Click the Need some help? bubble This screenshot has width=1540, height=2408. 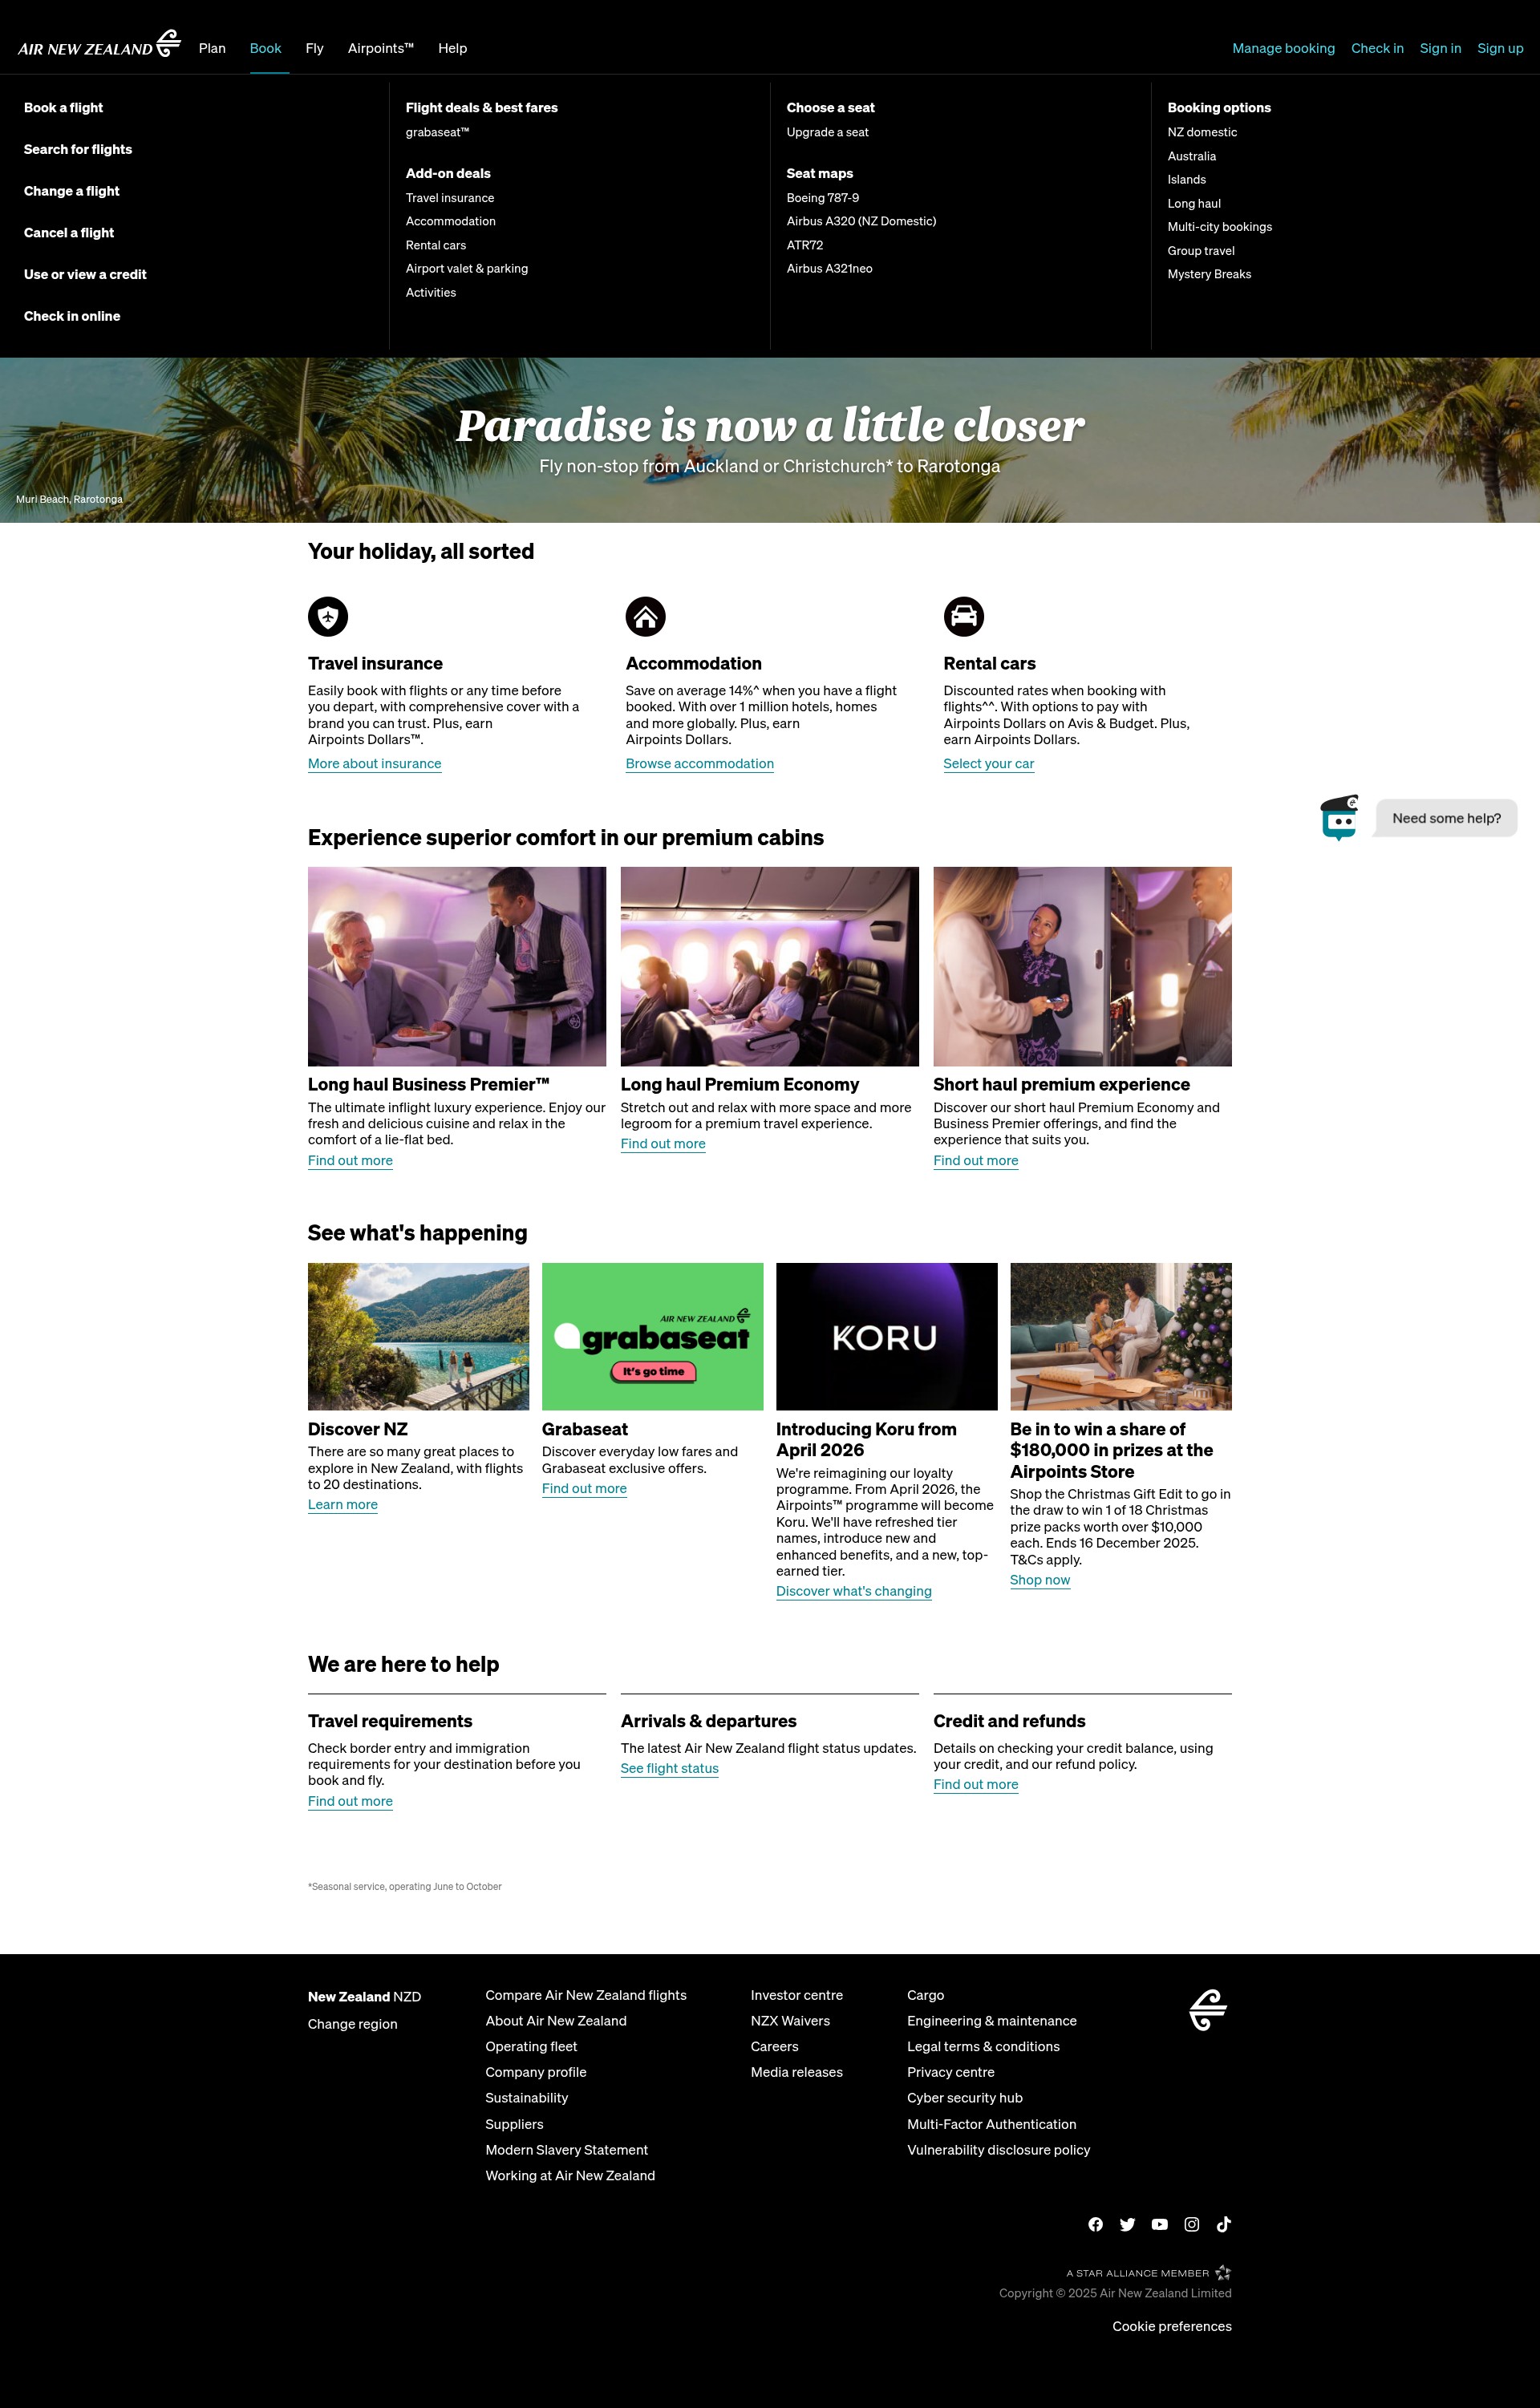click(1446, 818)
